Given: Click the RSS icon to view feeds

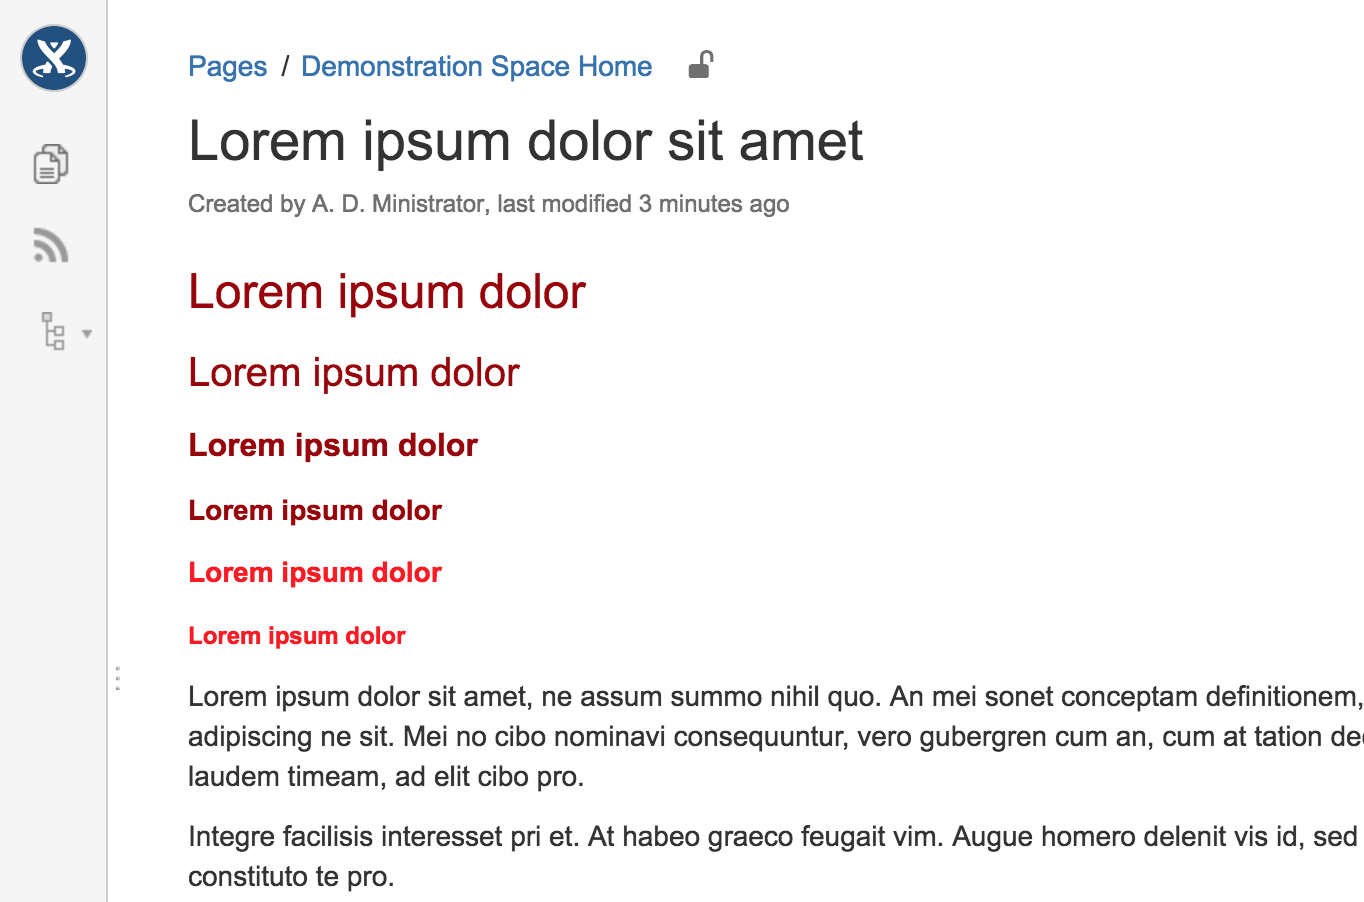Looking at the screenshot, I should click(x=51, y=246).
